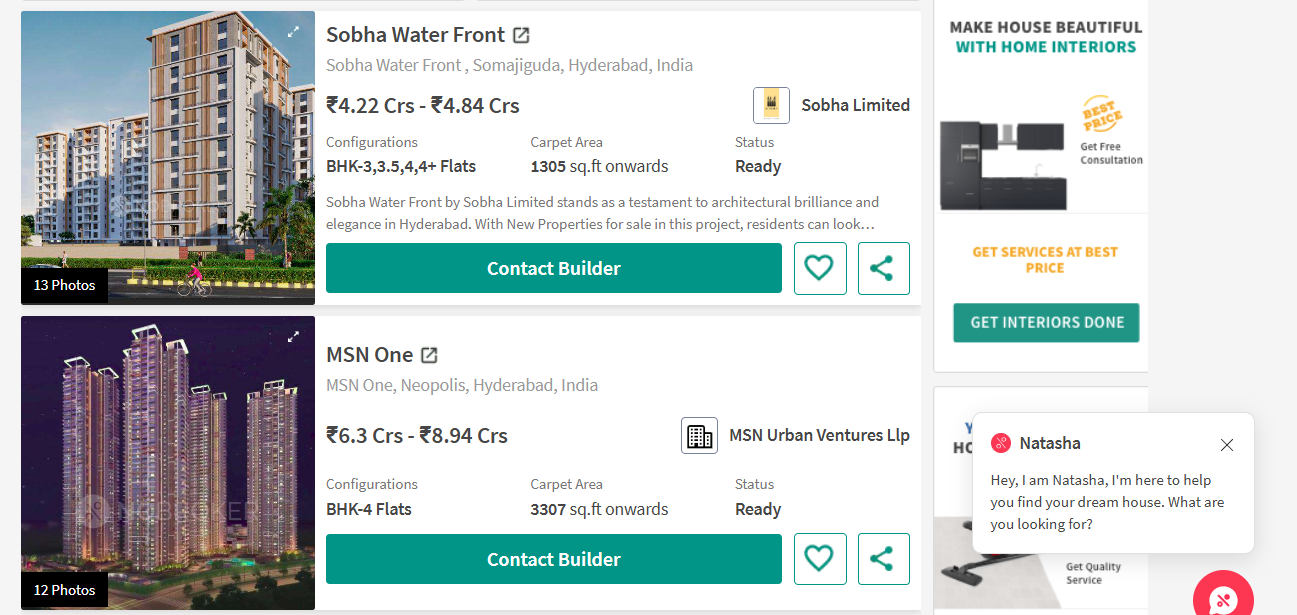Click the MSN Urban Ventures building icon
The width and height of the screenshot is (1297, 615).
coord(699,436)
